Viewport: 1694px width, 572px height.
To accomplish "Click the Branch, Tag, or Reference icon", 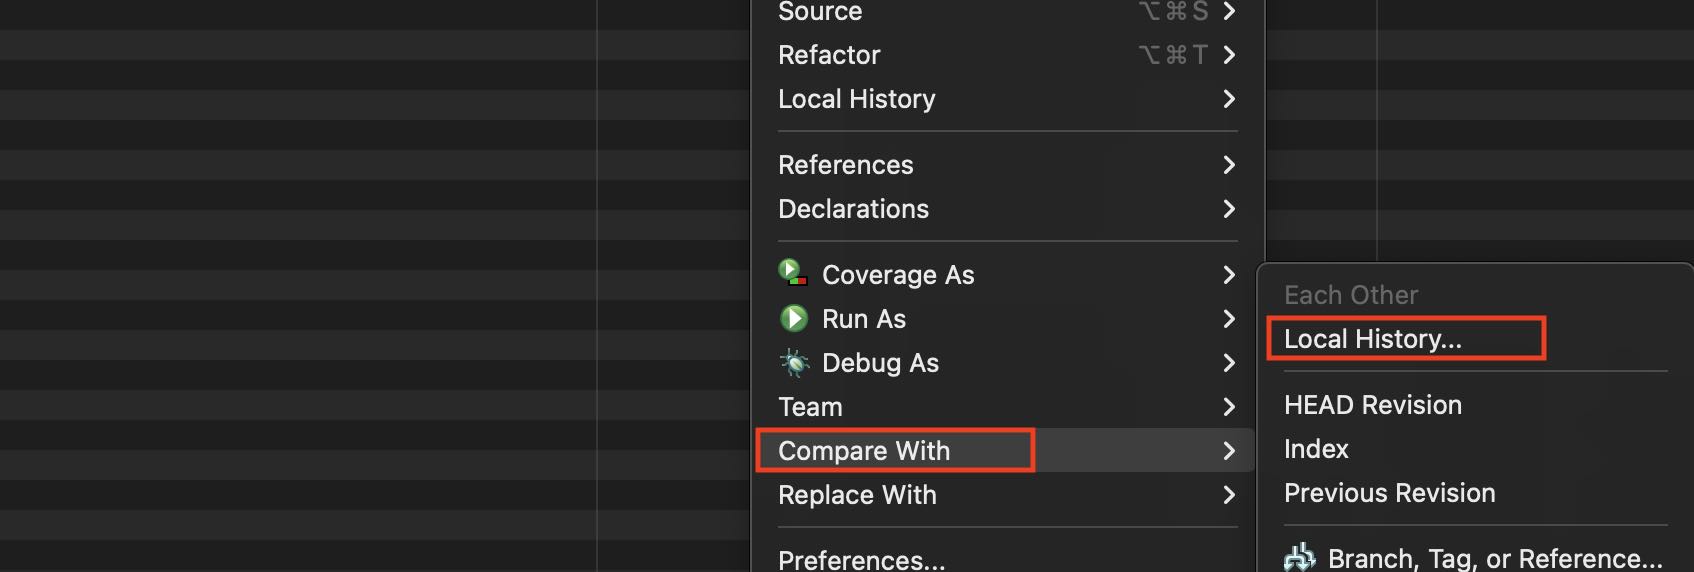I will click(1299, 557).
